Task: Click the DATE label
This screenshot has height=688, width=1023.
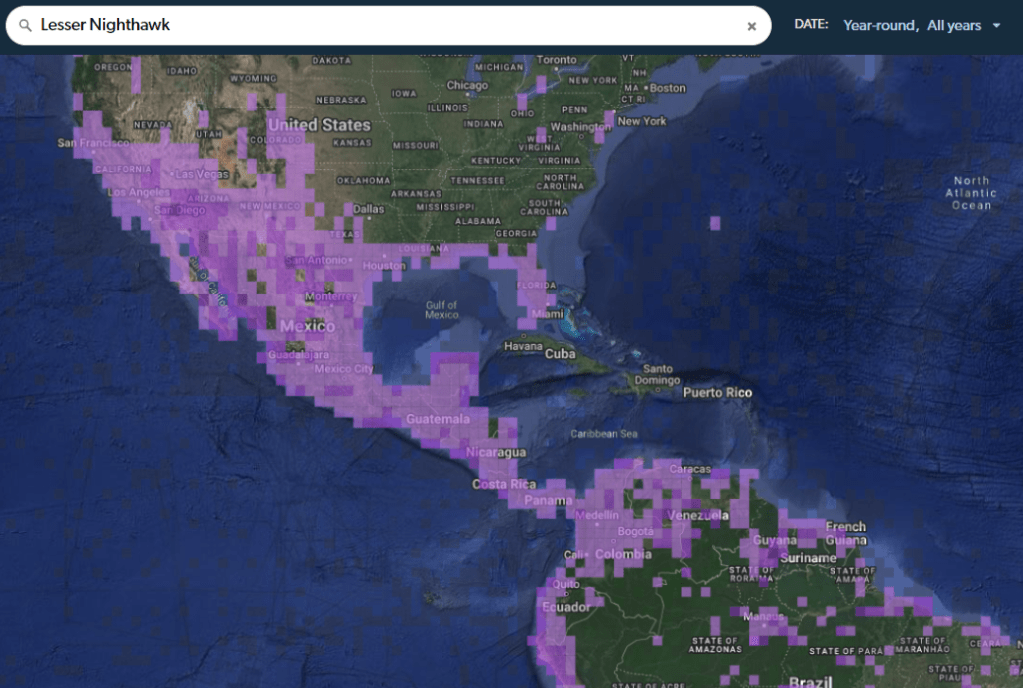Action: point(811,25)
